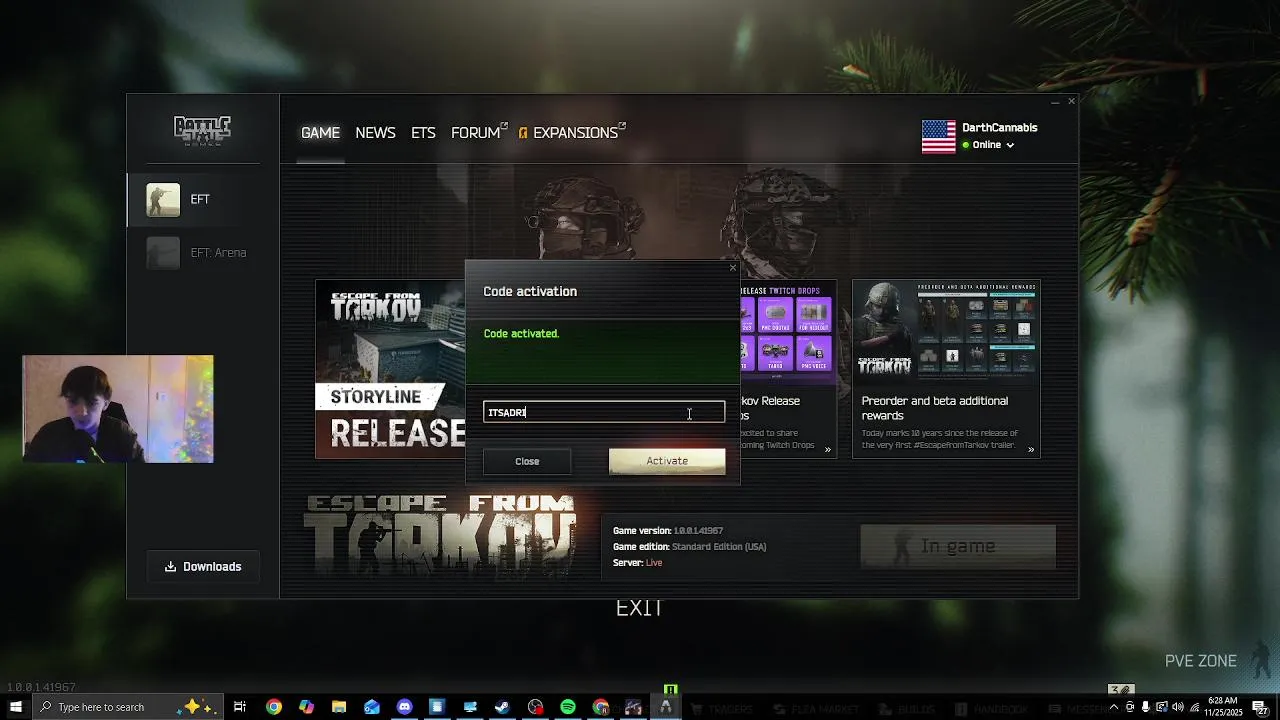
Task: Open the GAME tab in launcher
Action: point(320,133)
